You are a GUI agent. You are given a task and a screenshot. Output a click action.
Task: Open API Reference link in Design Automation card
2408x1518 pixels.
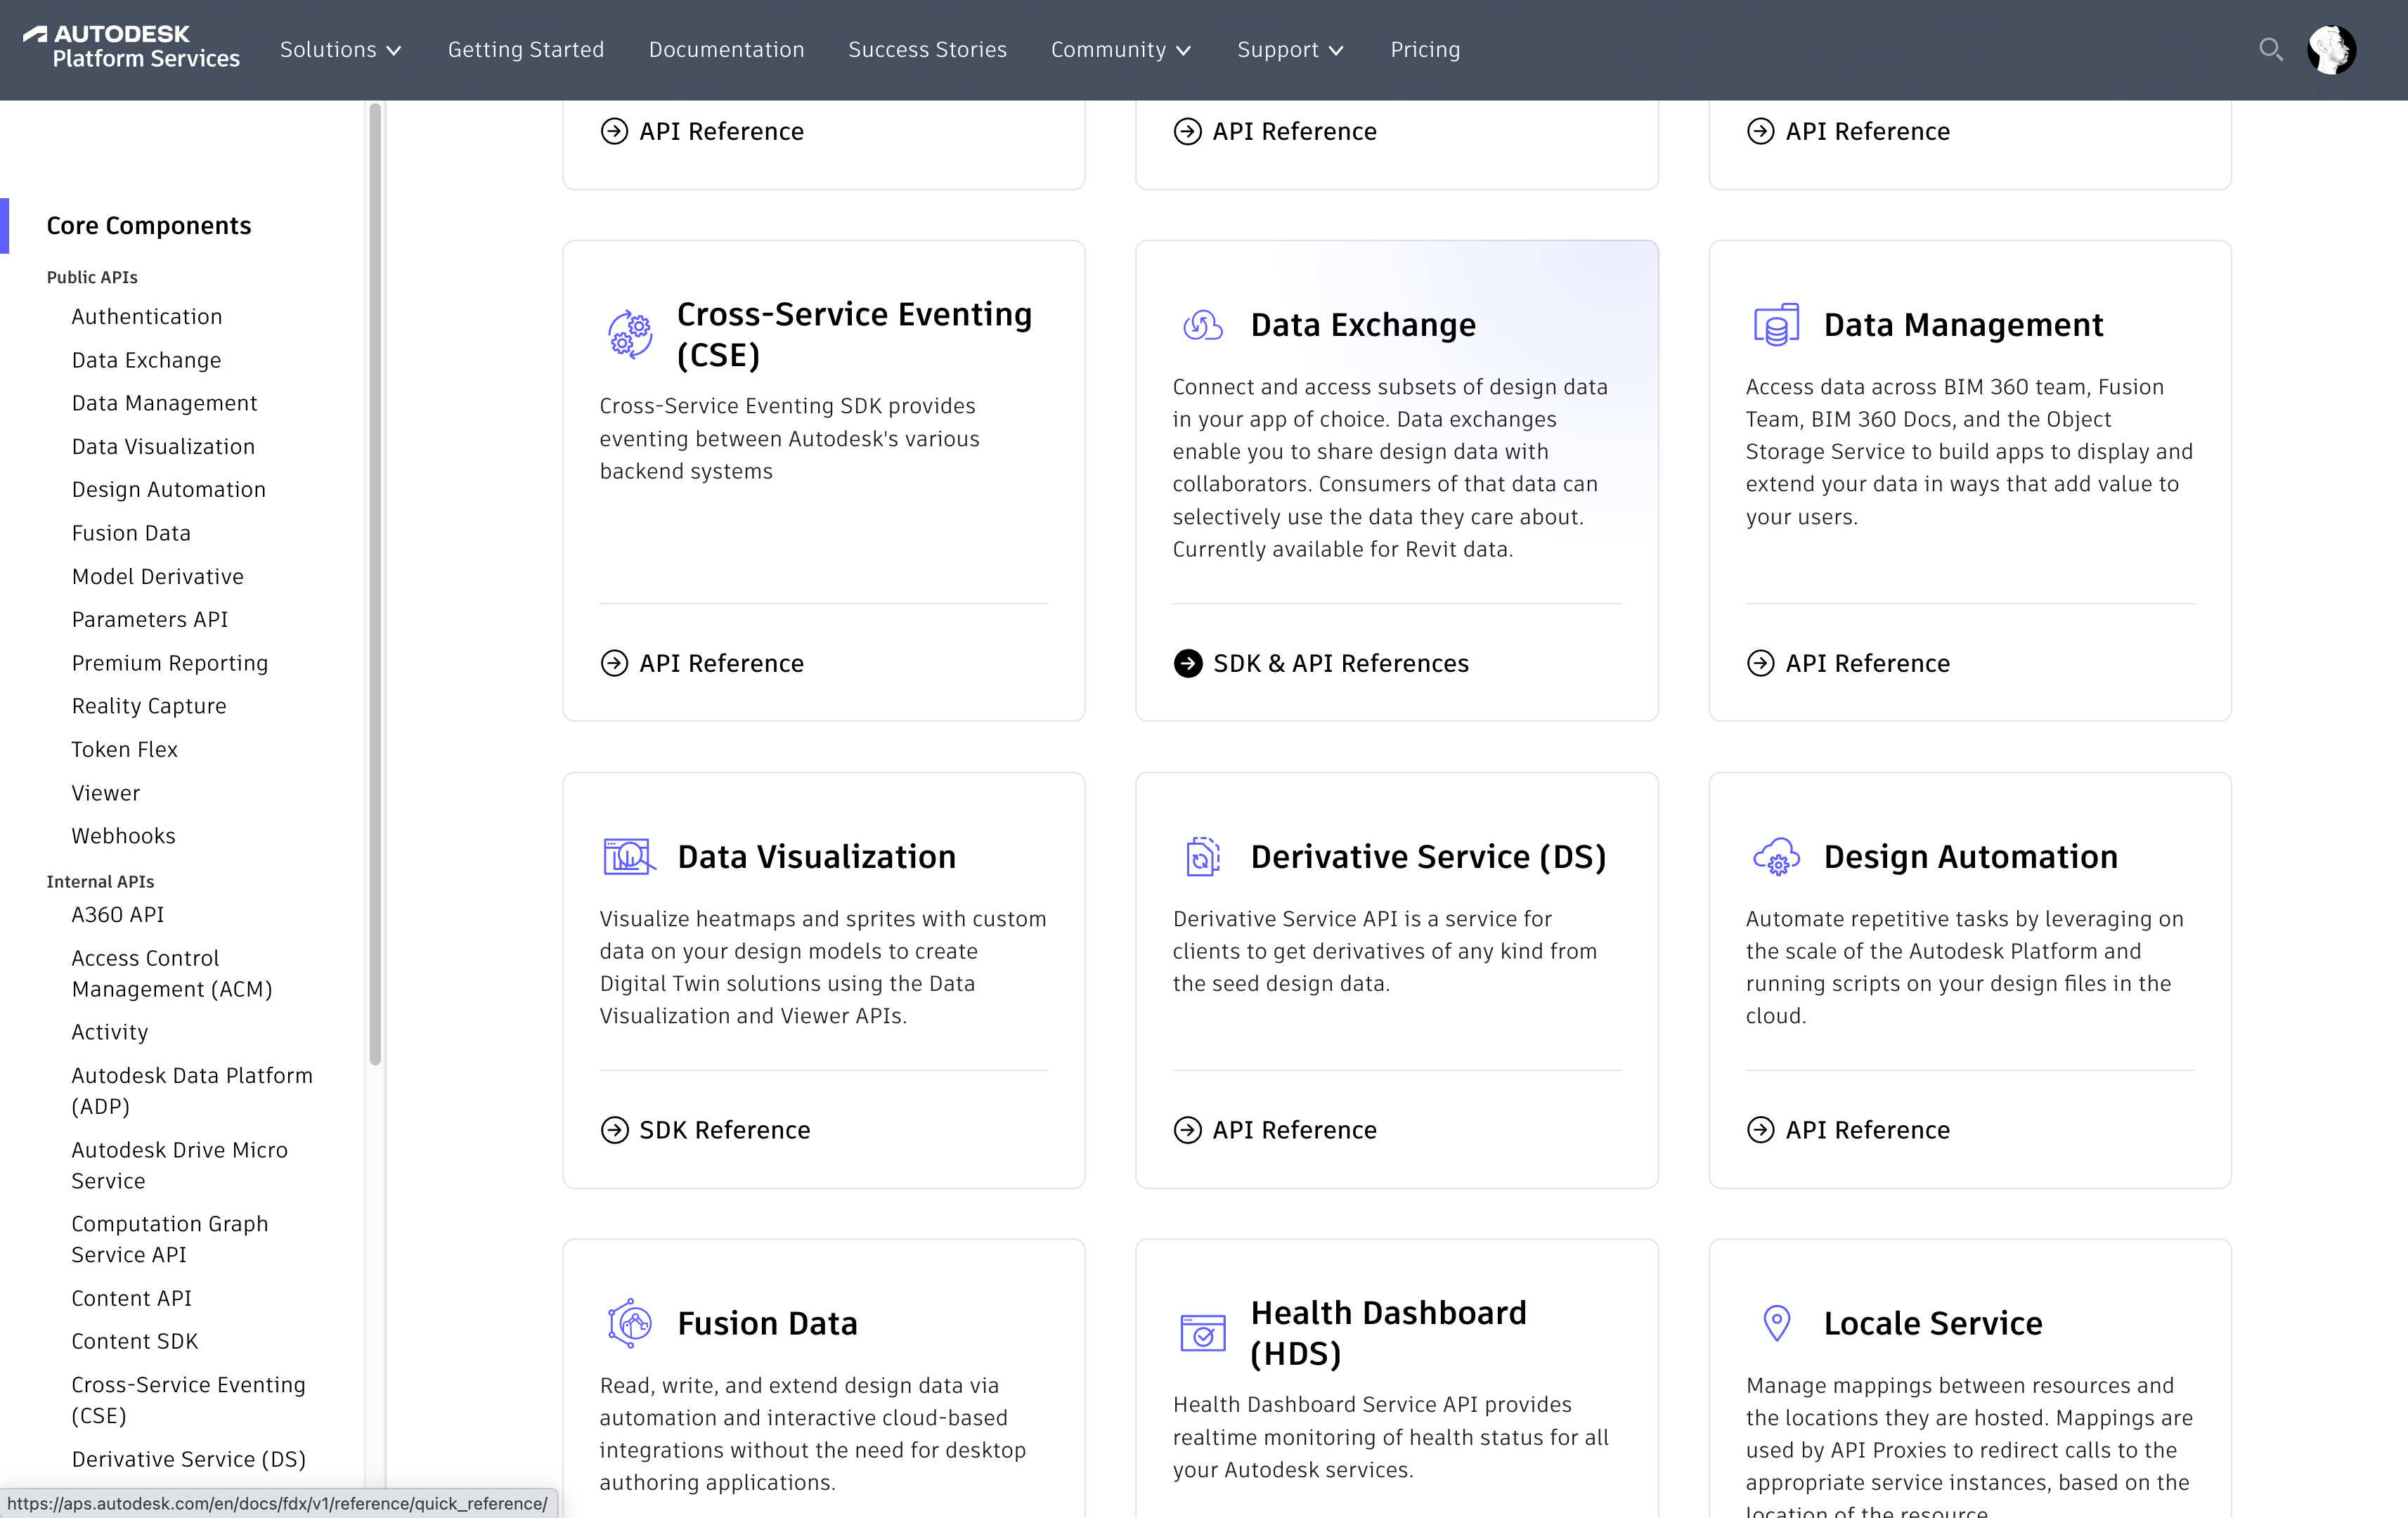(x=1867, y=1130)
